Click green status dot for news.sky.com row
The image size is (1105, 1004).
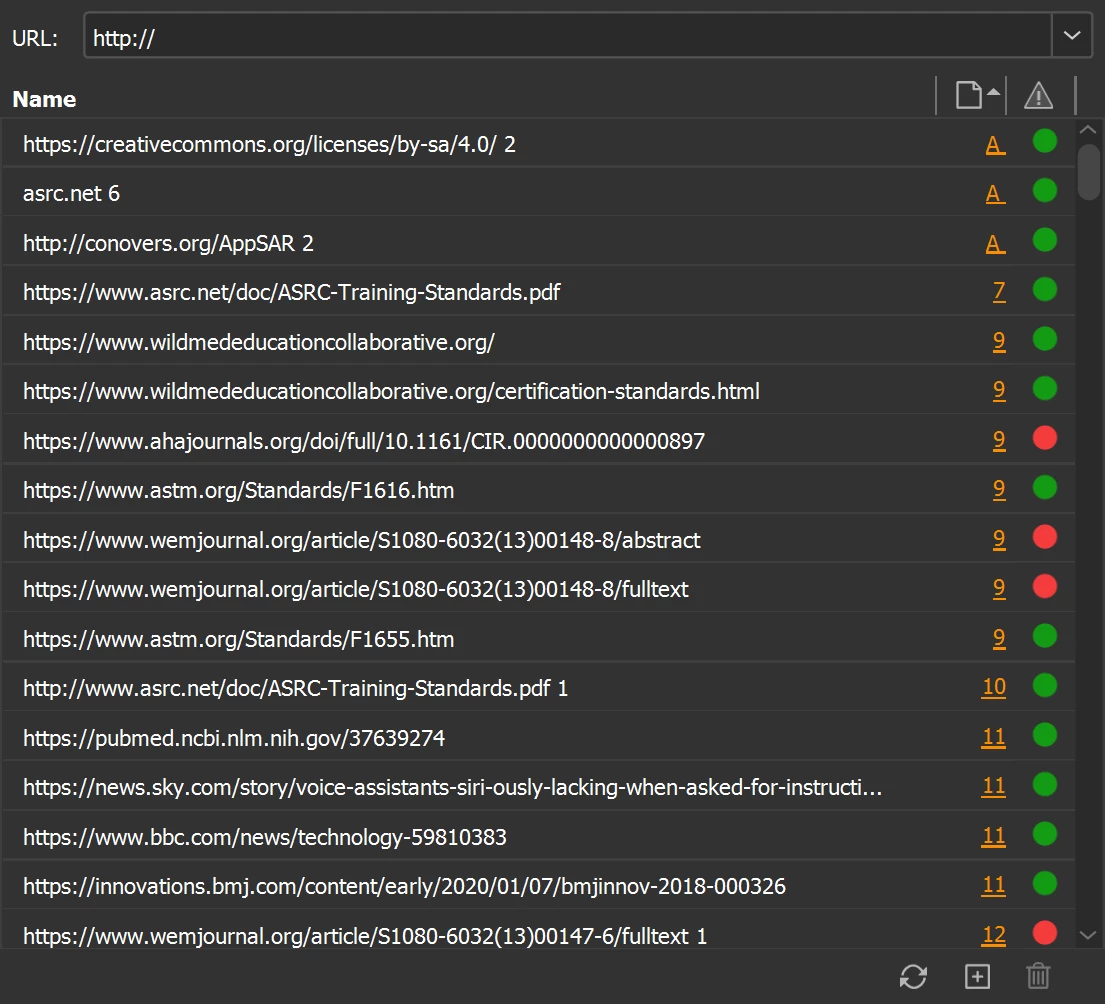tap(1044, 784)
